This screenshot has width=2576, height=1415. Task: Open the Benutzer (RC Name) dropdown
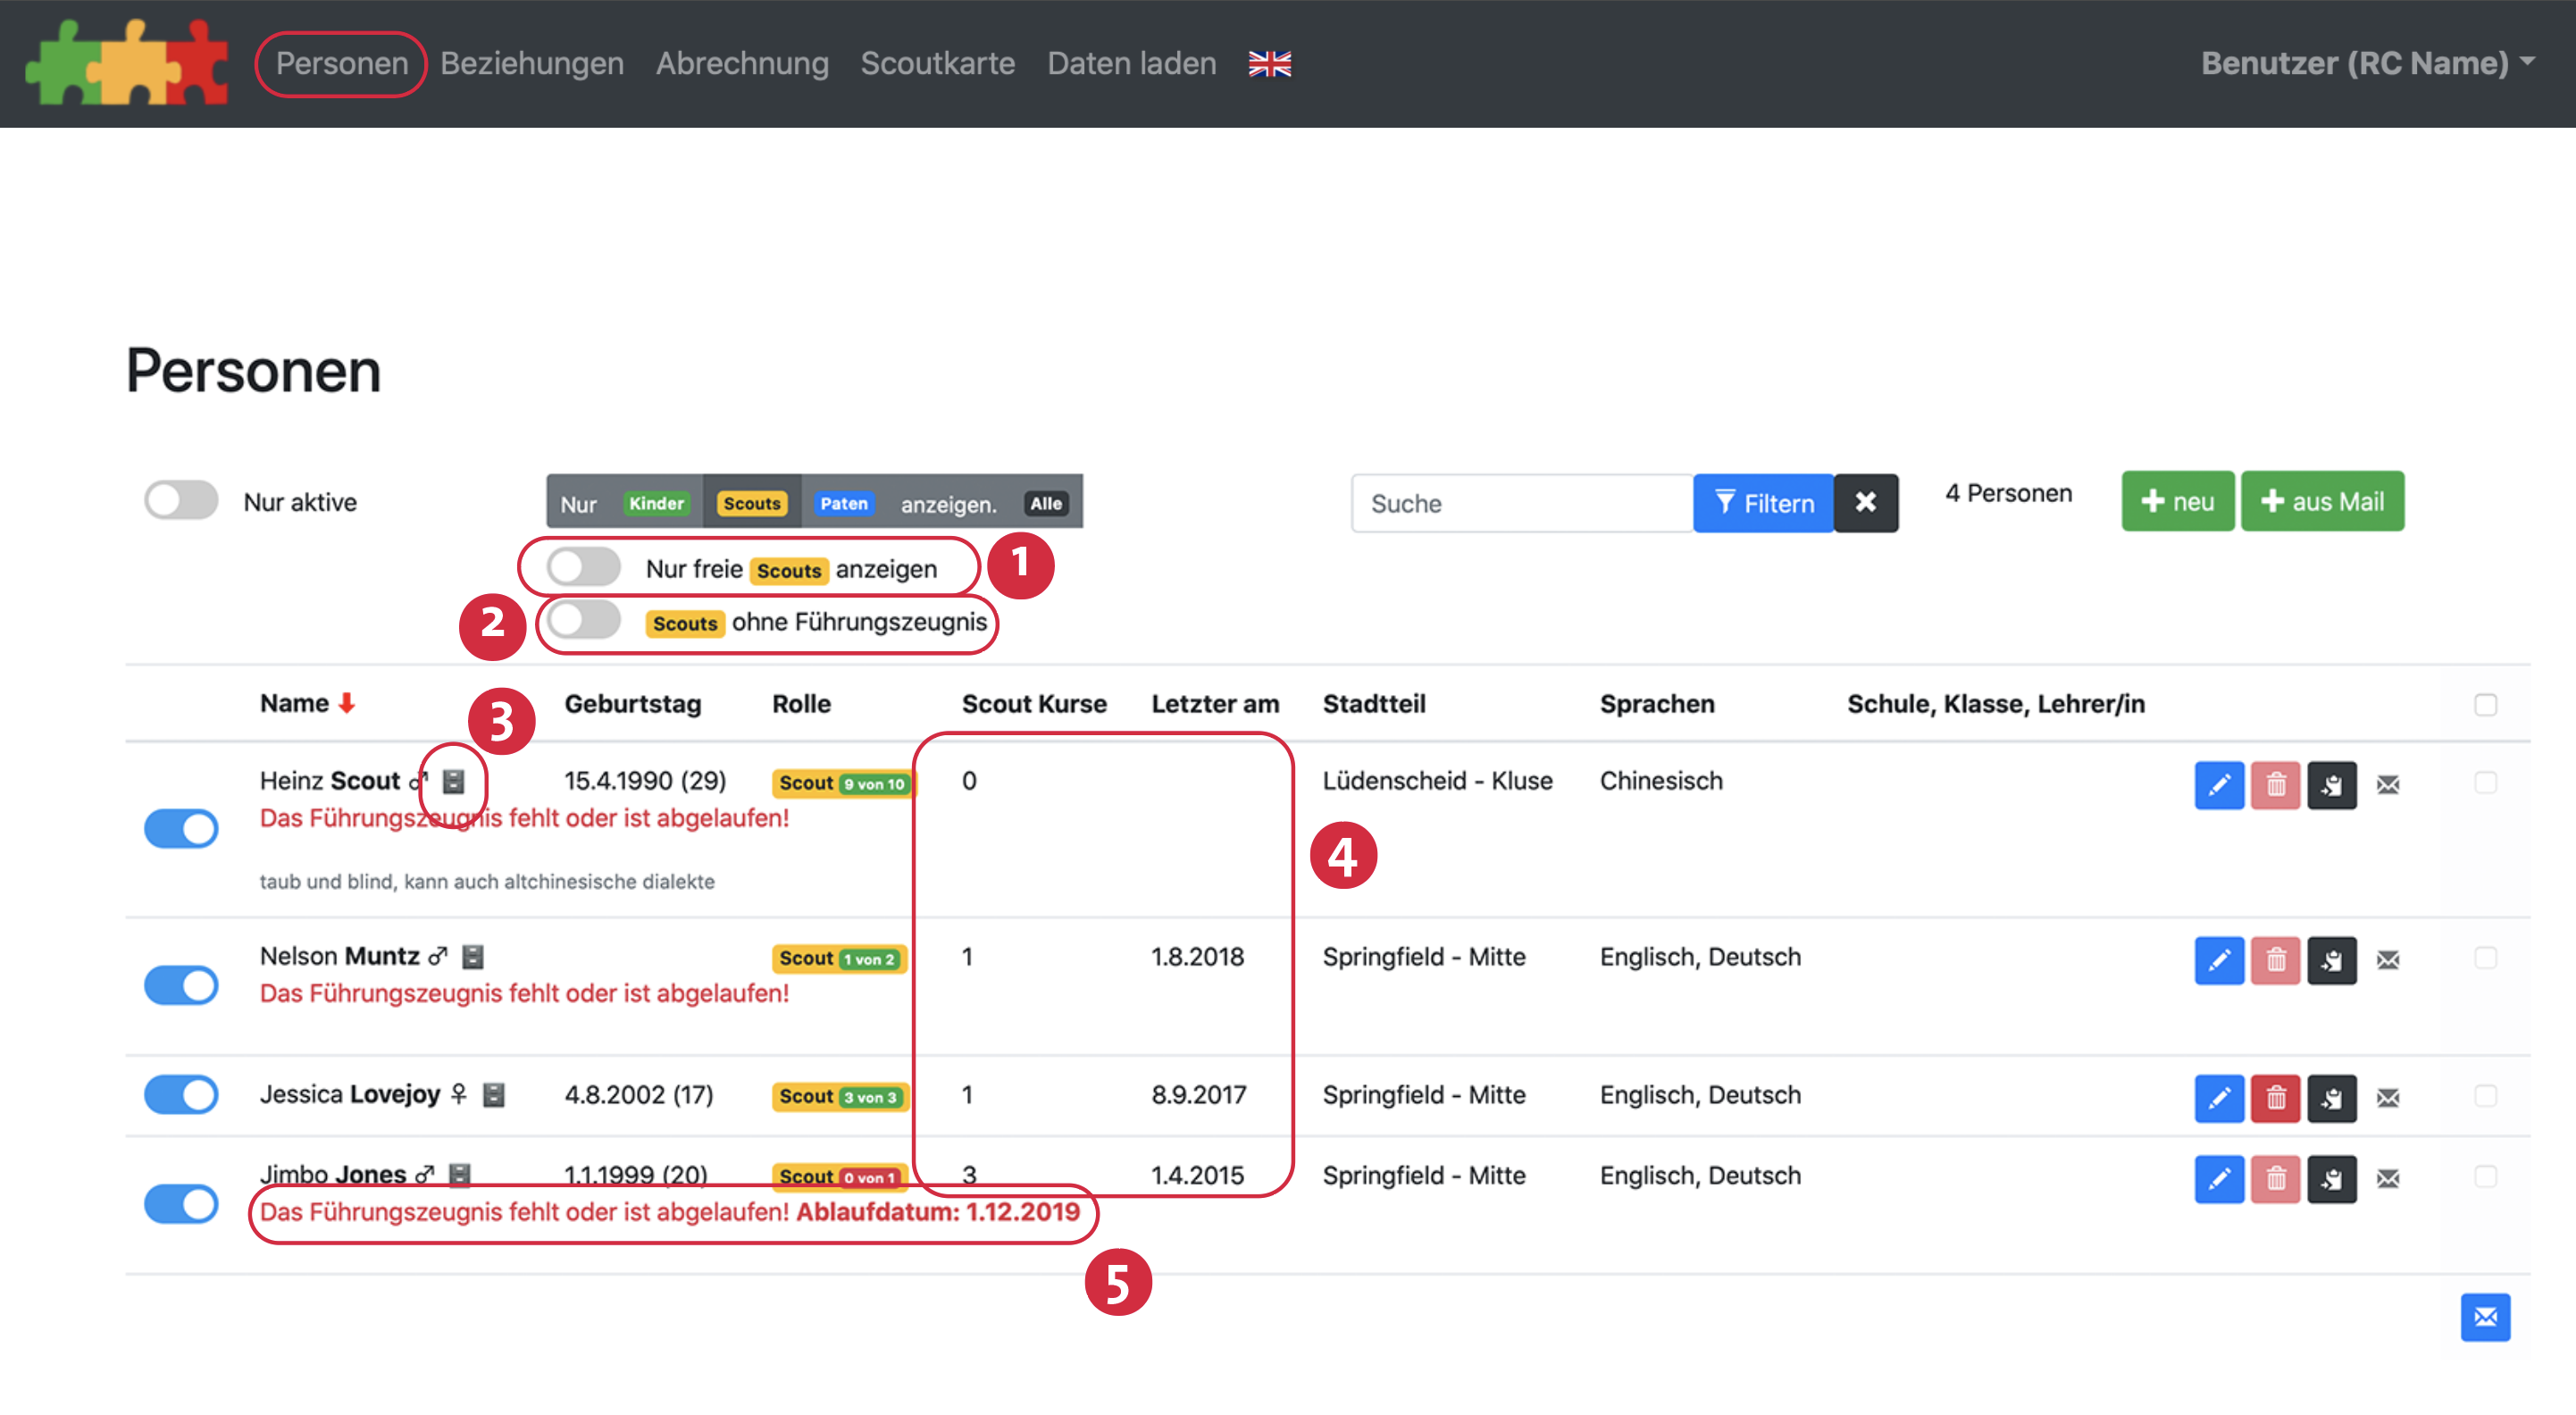[x=2366, y=63]
